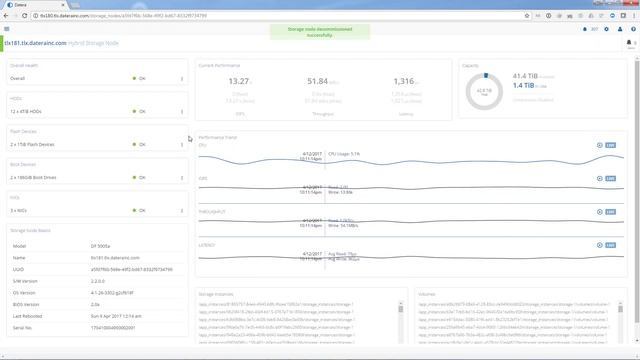Open 12 x 4TiB HDDs row options menu

(182, 111)
